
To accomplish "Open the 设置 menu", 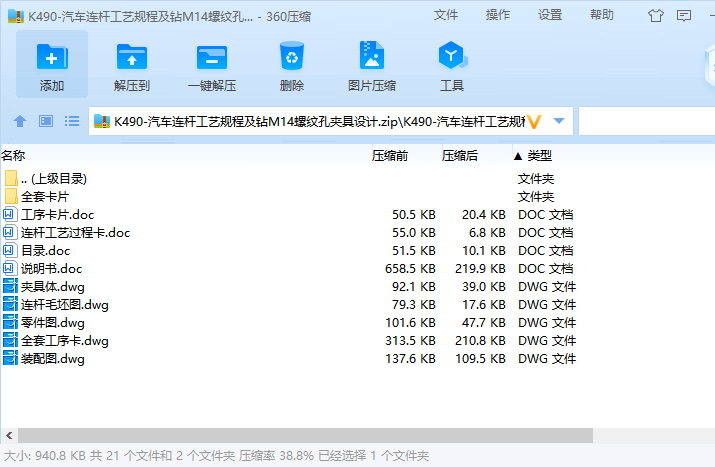I will tap(549, 15).
